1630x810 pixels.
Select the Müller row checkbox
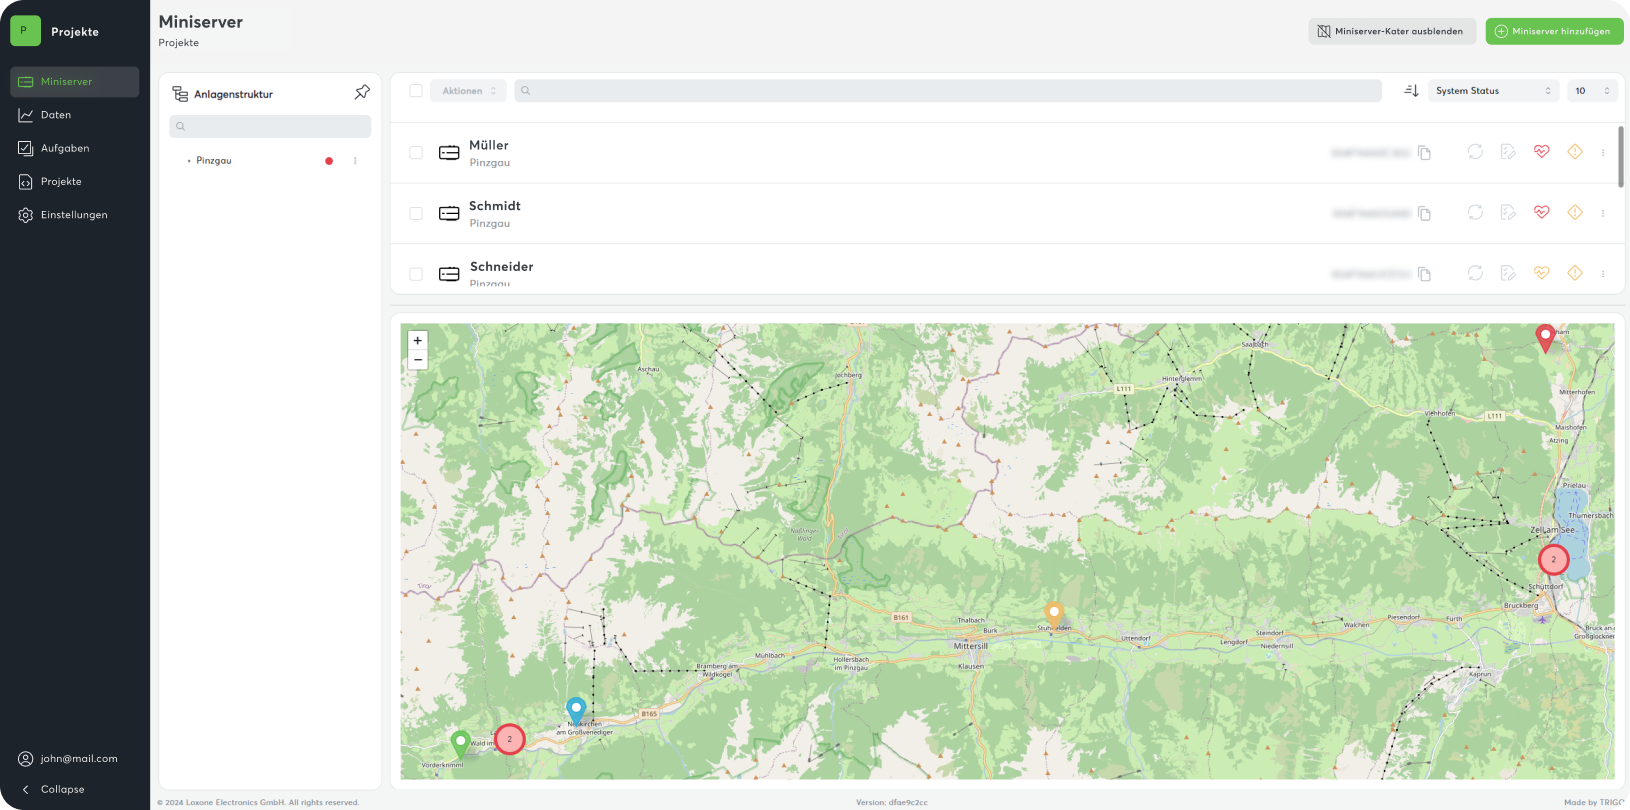pyautogui.click(x=416, y=153)
